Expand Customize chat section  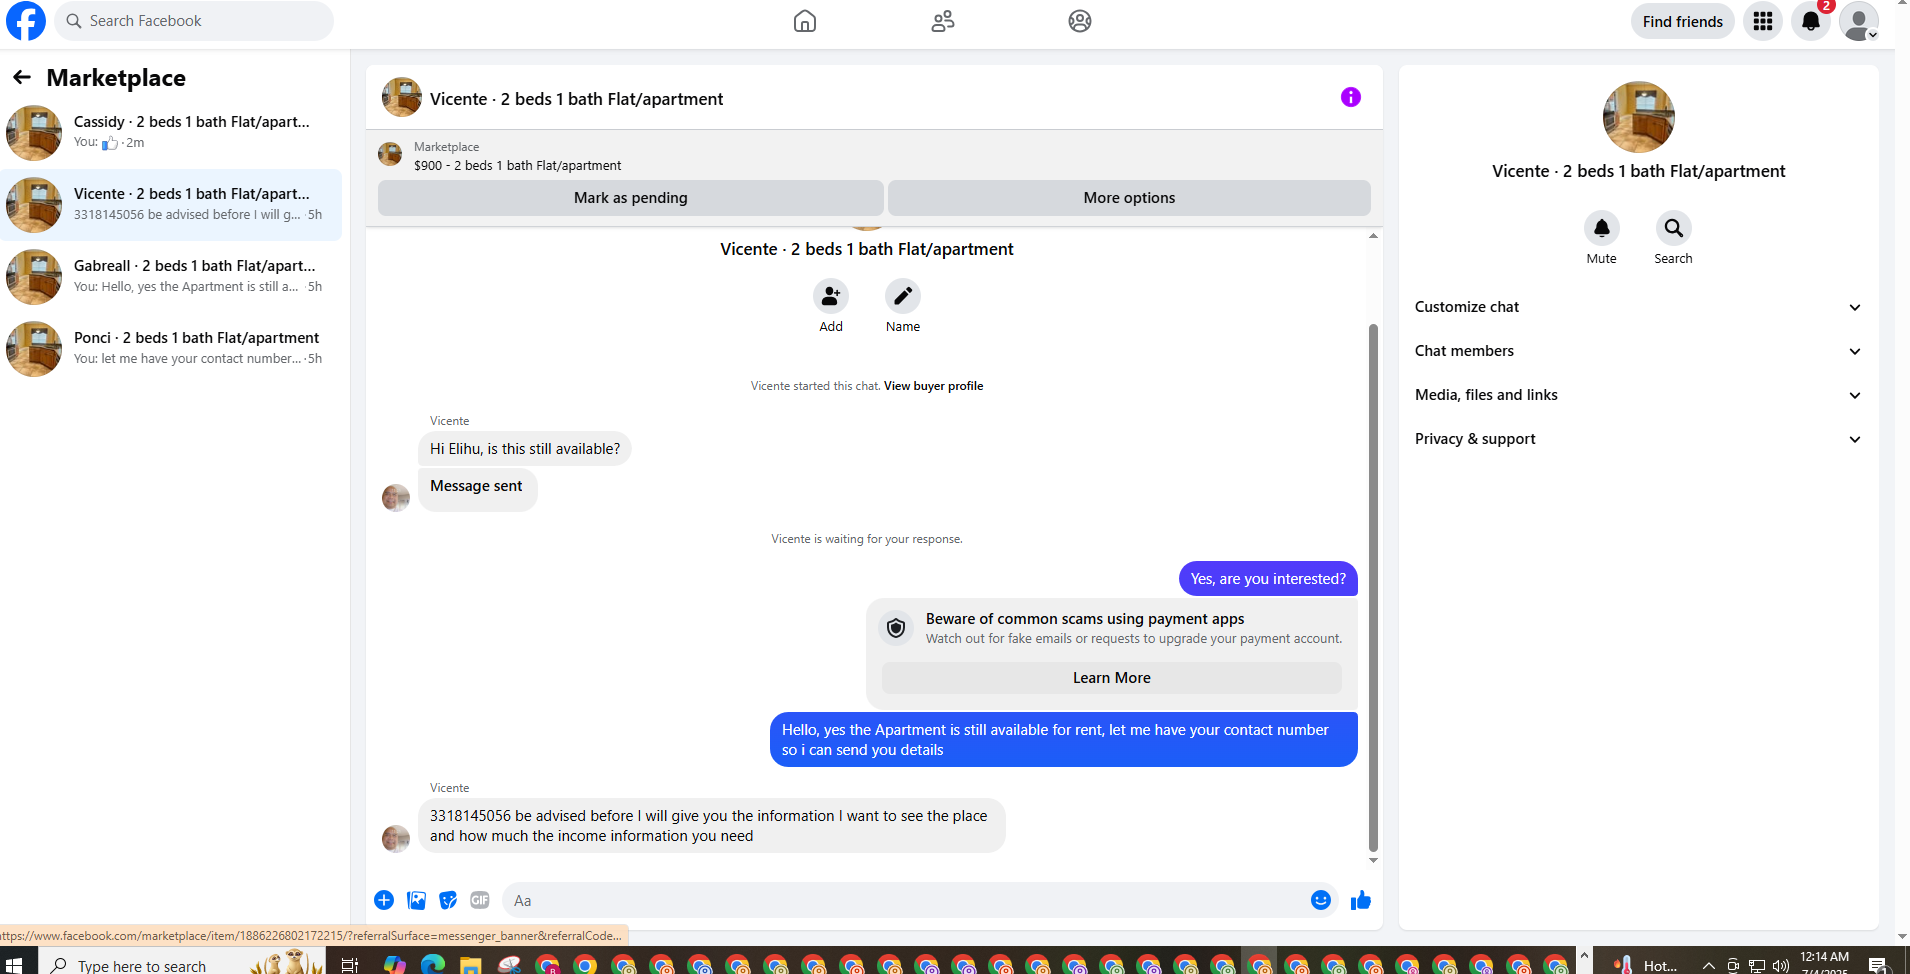1638,307
